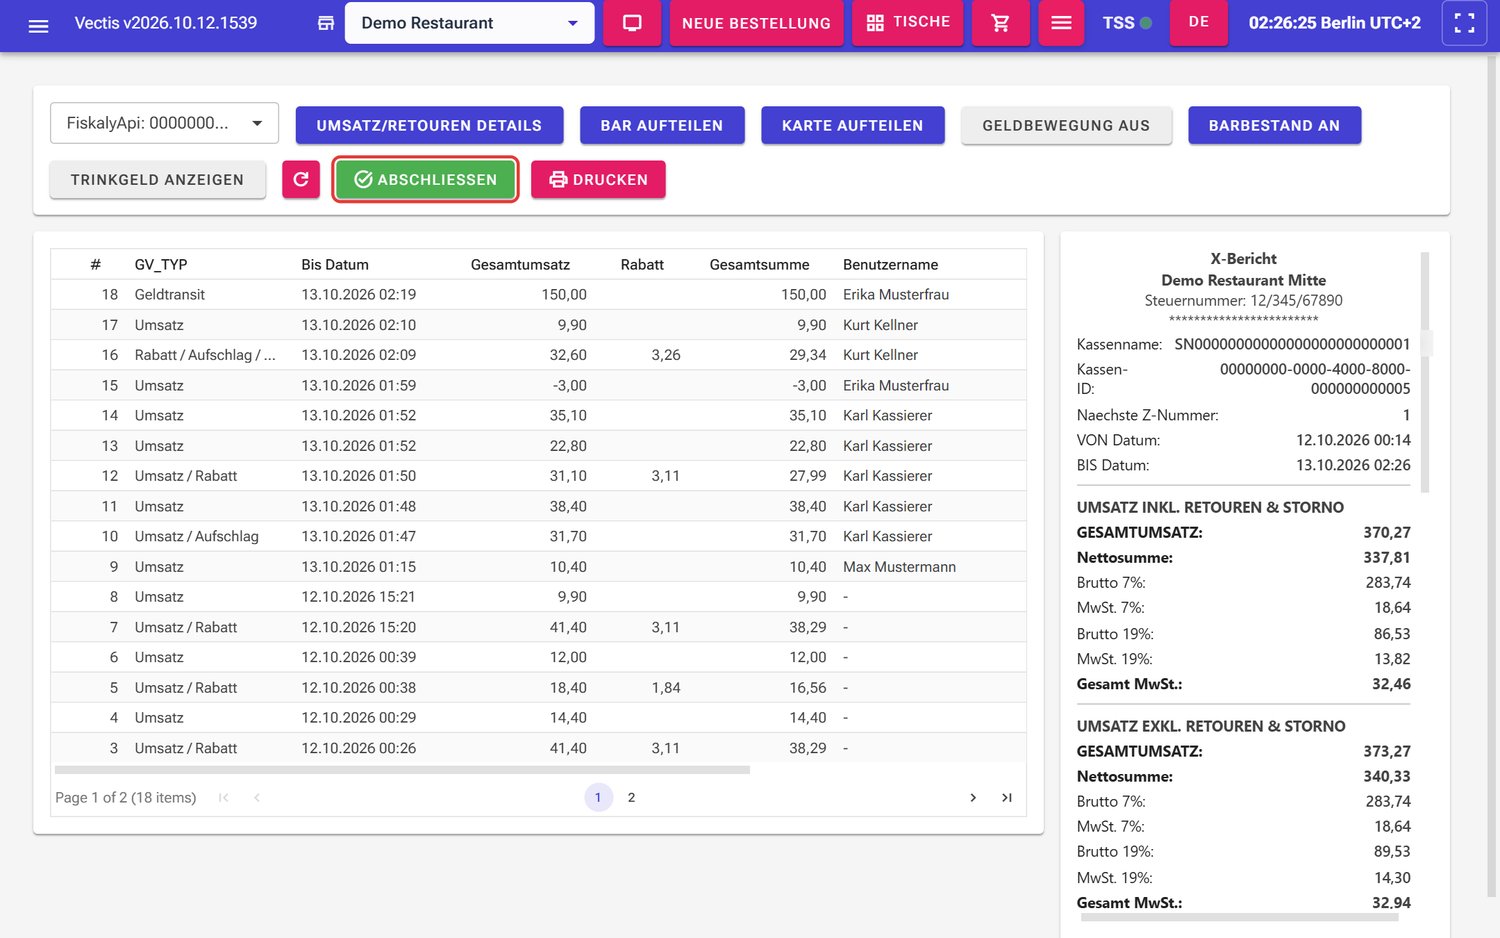Click the store icon beside restaurant selector
Screen dimensions: 1500x938
coord(326,23)
